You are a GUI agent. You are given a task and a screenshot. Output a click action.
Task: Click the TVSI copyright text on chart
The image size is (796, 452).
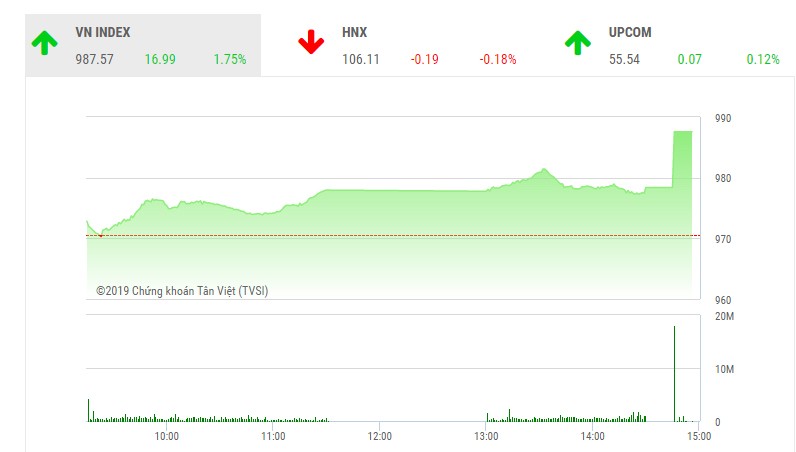(182, 291)
